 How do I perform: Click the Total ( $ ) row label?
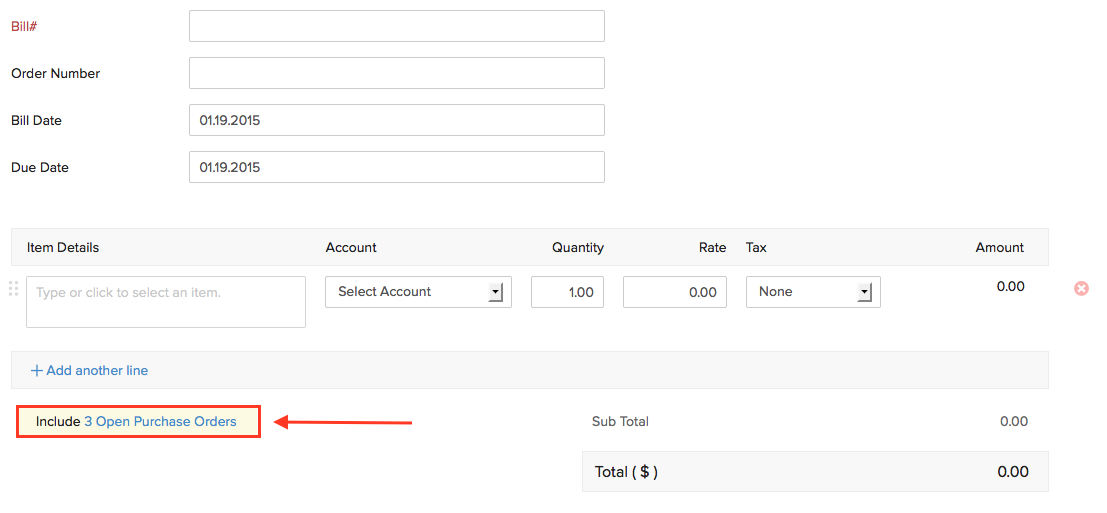626,472
